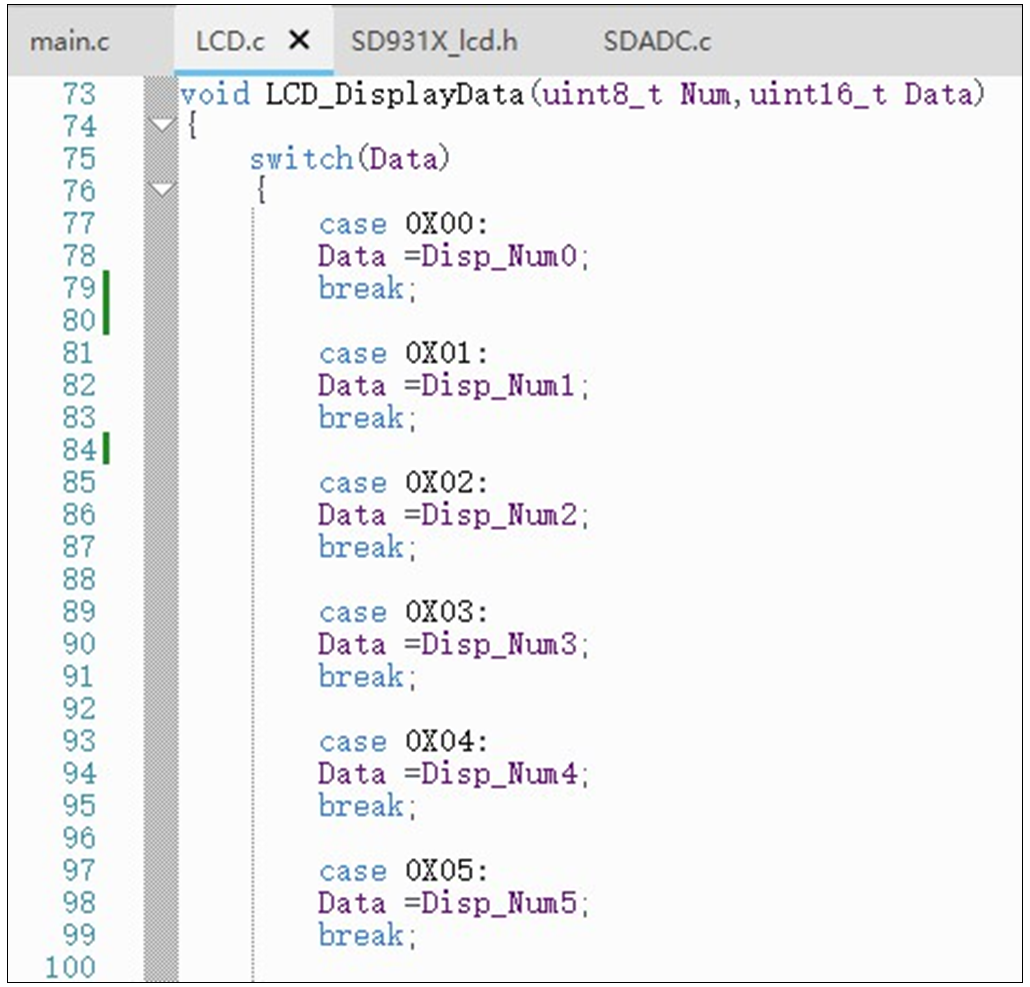Click line number 84 in gutter
This screenshot has width=1030, height=987.
coord(79,450)
